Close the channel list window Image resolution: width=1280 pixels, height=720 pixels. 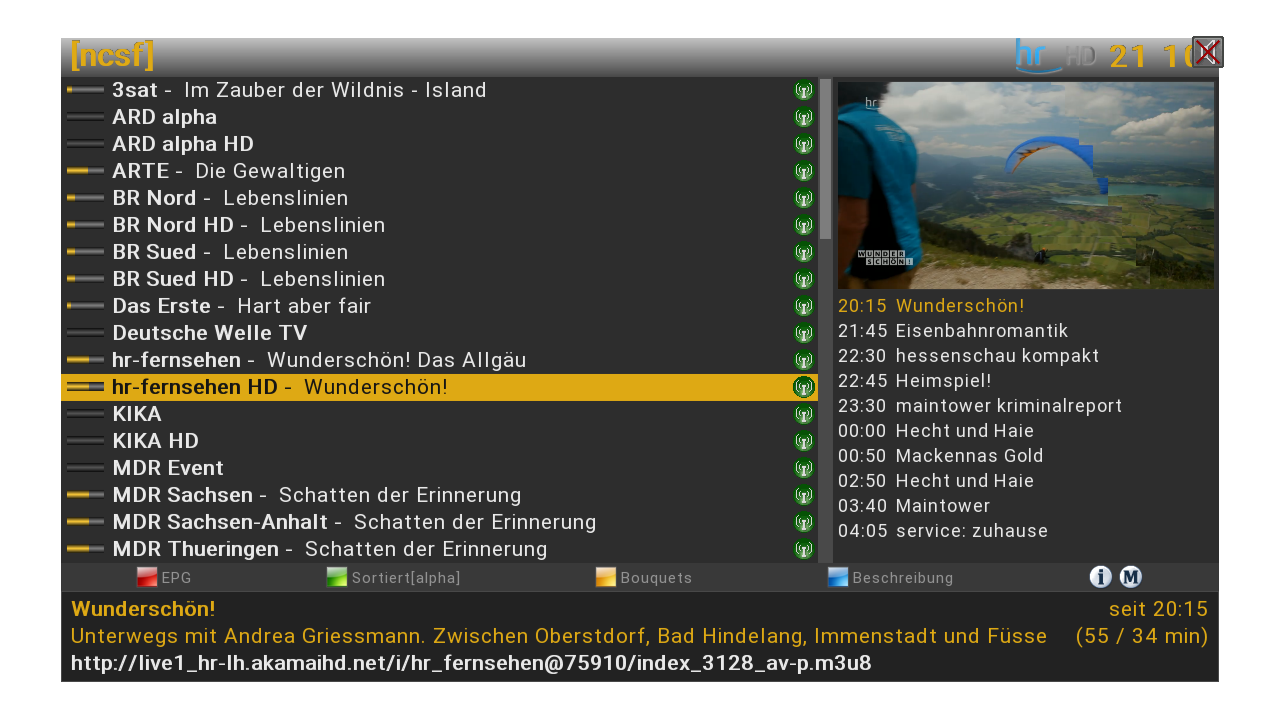[x=1207, y=52]
